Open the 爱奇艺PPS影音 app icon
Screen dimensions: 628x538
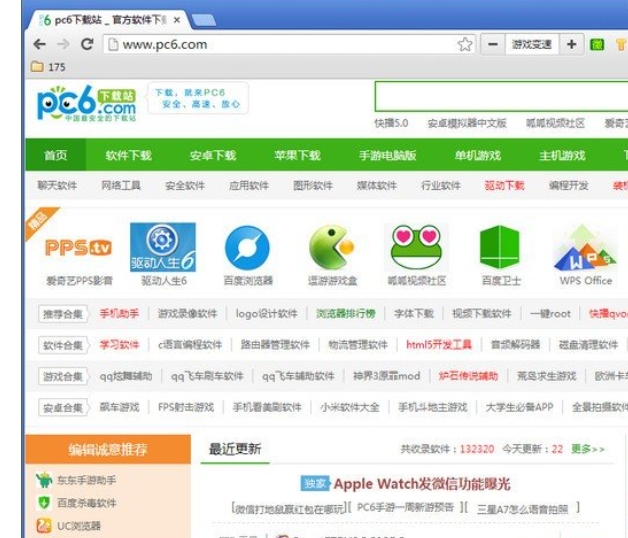[x=78, y=248]
